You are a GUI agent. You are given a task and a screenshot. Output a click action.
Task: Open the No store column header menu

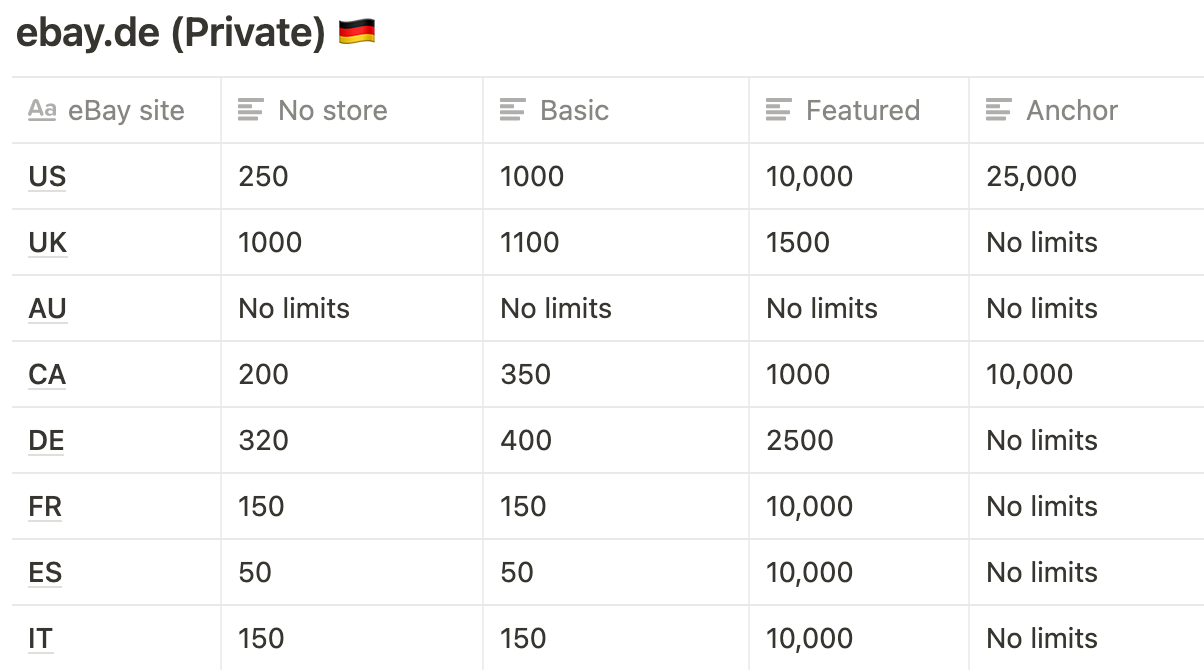pyautogui.click(x=352, y=110)
